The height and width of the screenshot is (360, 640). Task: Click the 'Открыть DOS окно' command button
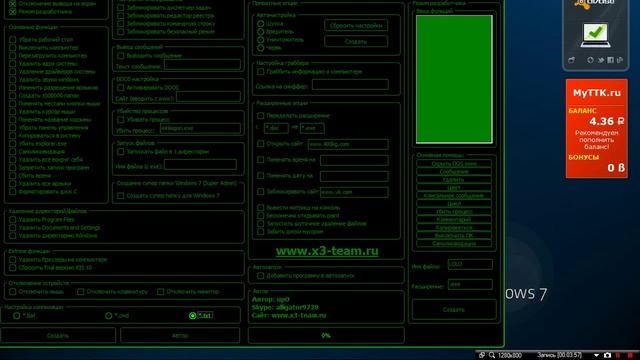point(454,164)
